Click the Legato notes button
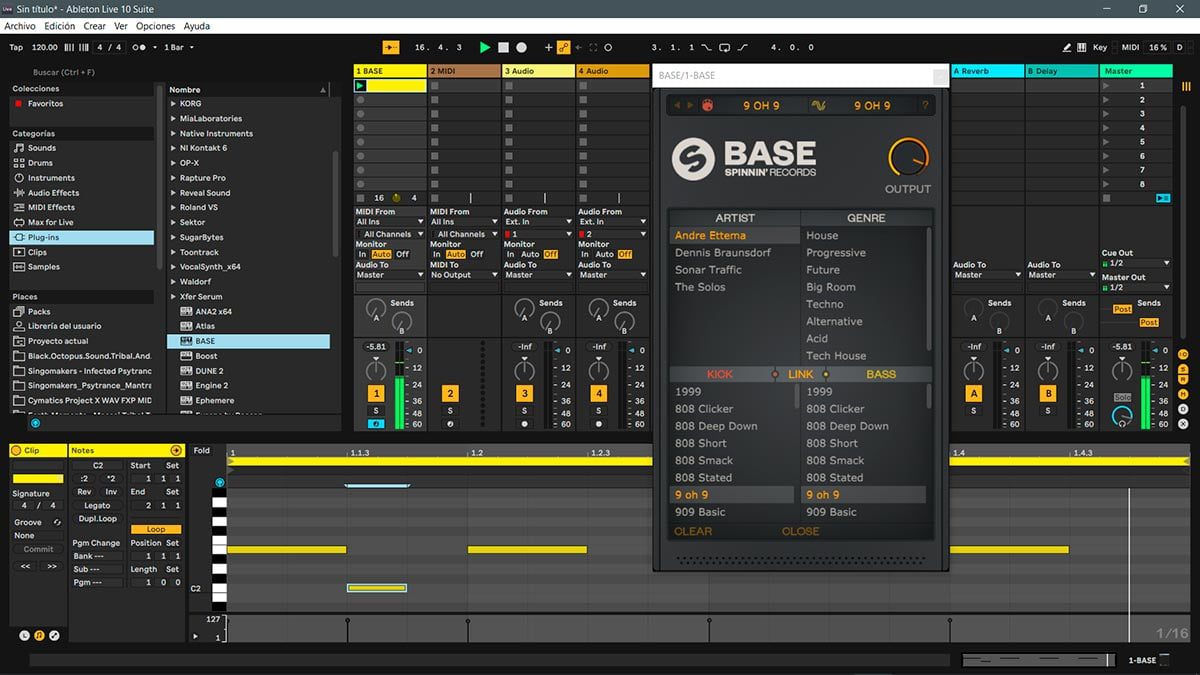Image resolution: width=1200 pixels, height=675 pixels. click(x=97, y=506)
